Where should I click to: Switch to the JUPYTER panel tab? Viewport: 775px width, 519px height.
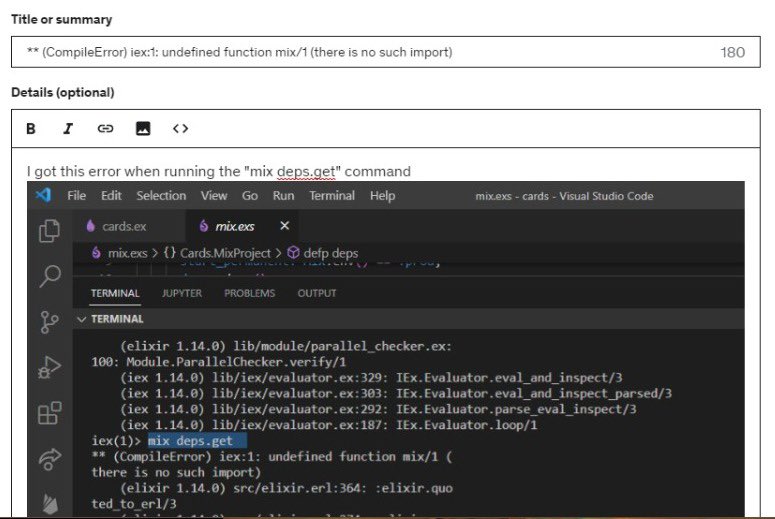(x=182, y=293)
